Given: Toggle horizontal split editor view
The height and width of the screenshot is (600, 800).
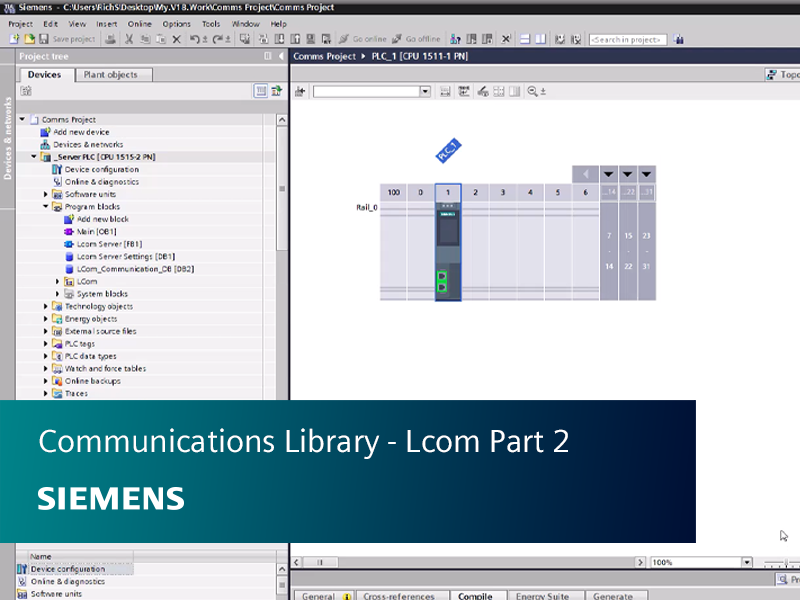Looking at the screenshot, I should (x=522, y=39).
